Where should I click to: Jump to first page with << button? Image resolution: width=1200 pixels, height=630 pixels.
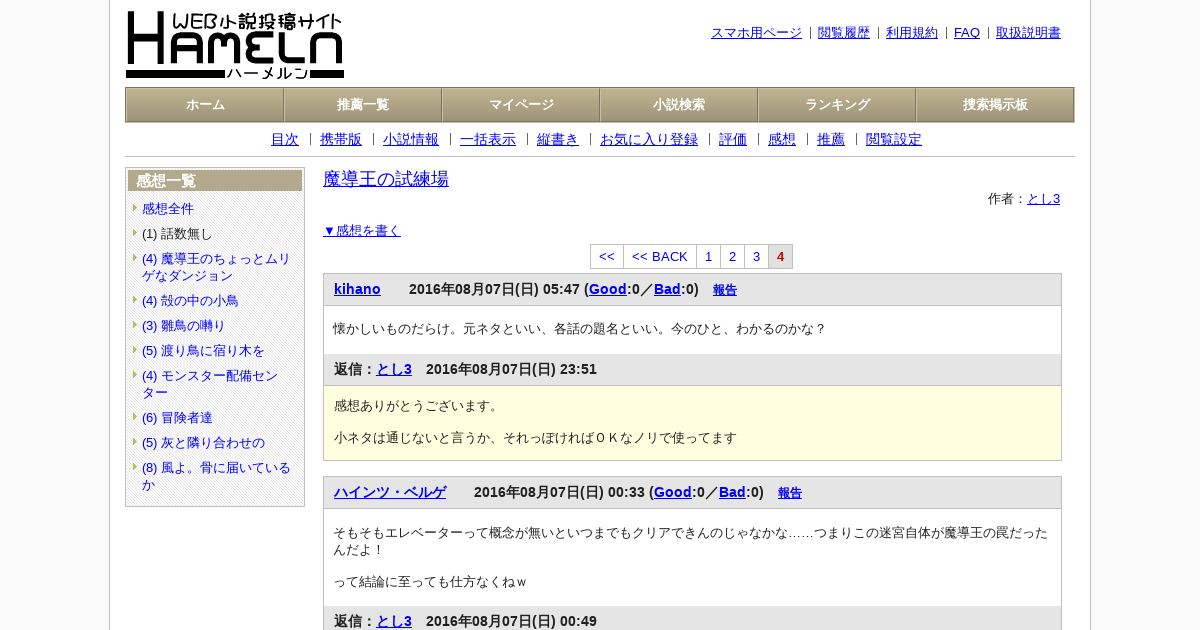607,257
